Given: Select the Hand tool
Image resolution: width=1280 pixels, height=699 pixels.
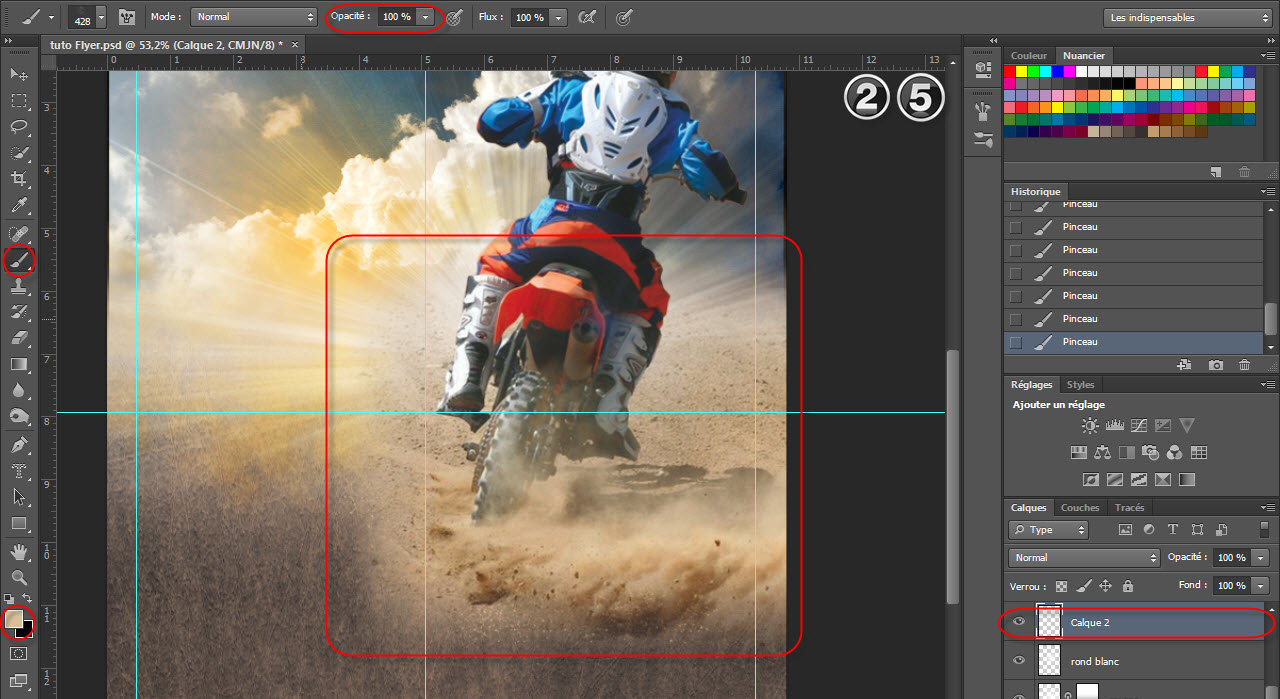Looking at the screenshot, I should [19, 552].
